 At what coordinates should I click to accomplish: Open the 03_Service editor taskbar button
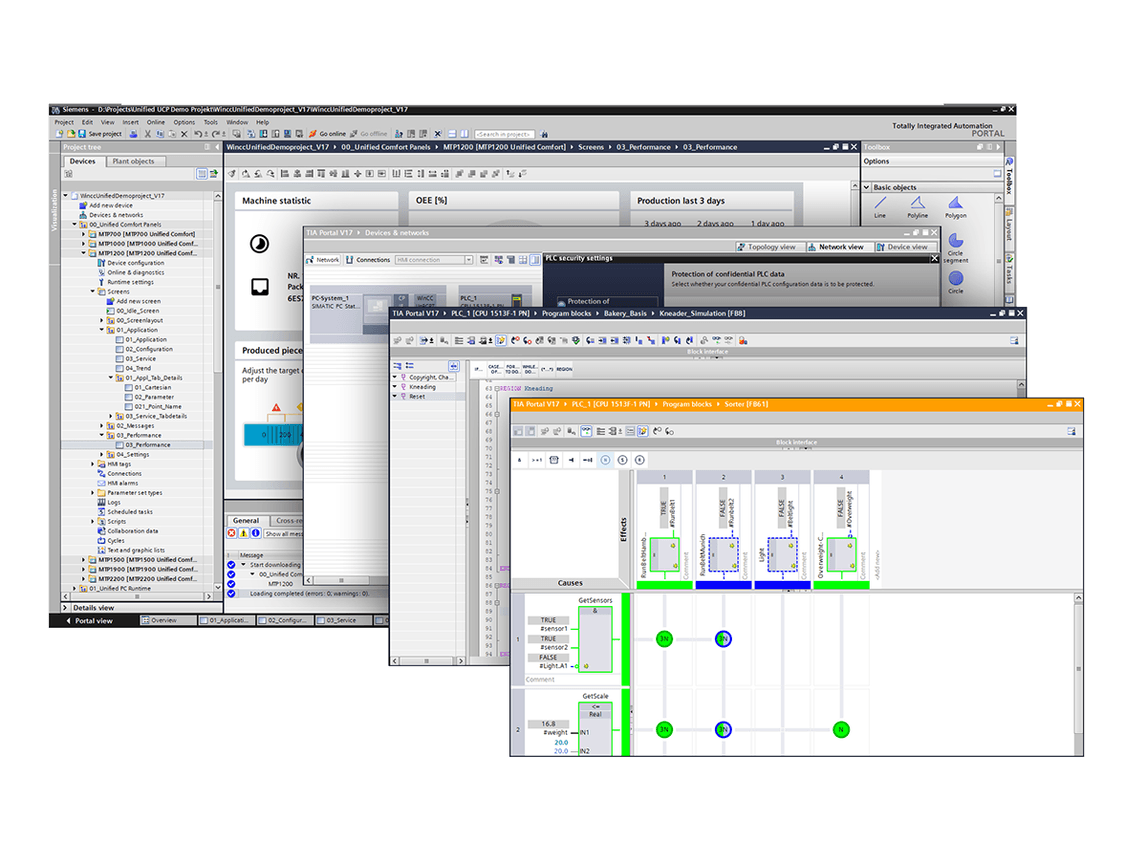(342, 621)
